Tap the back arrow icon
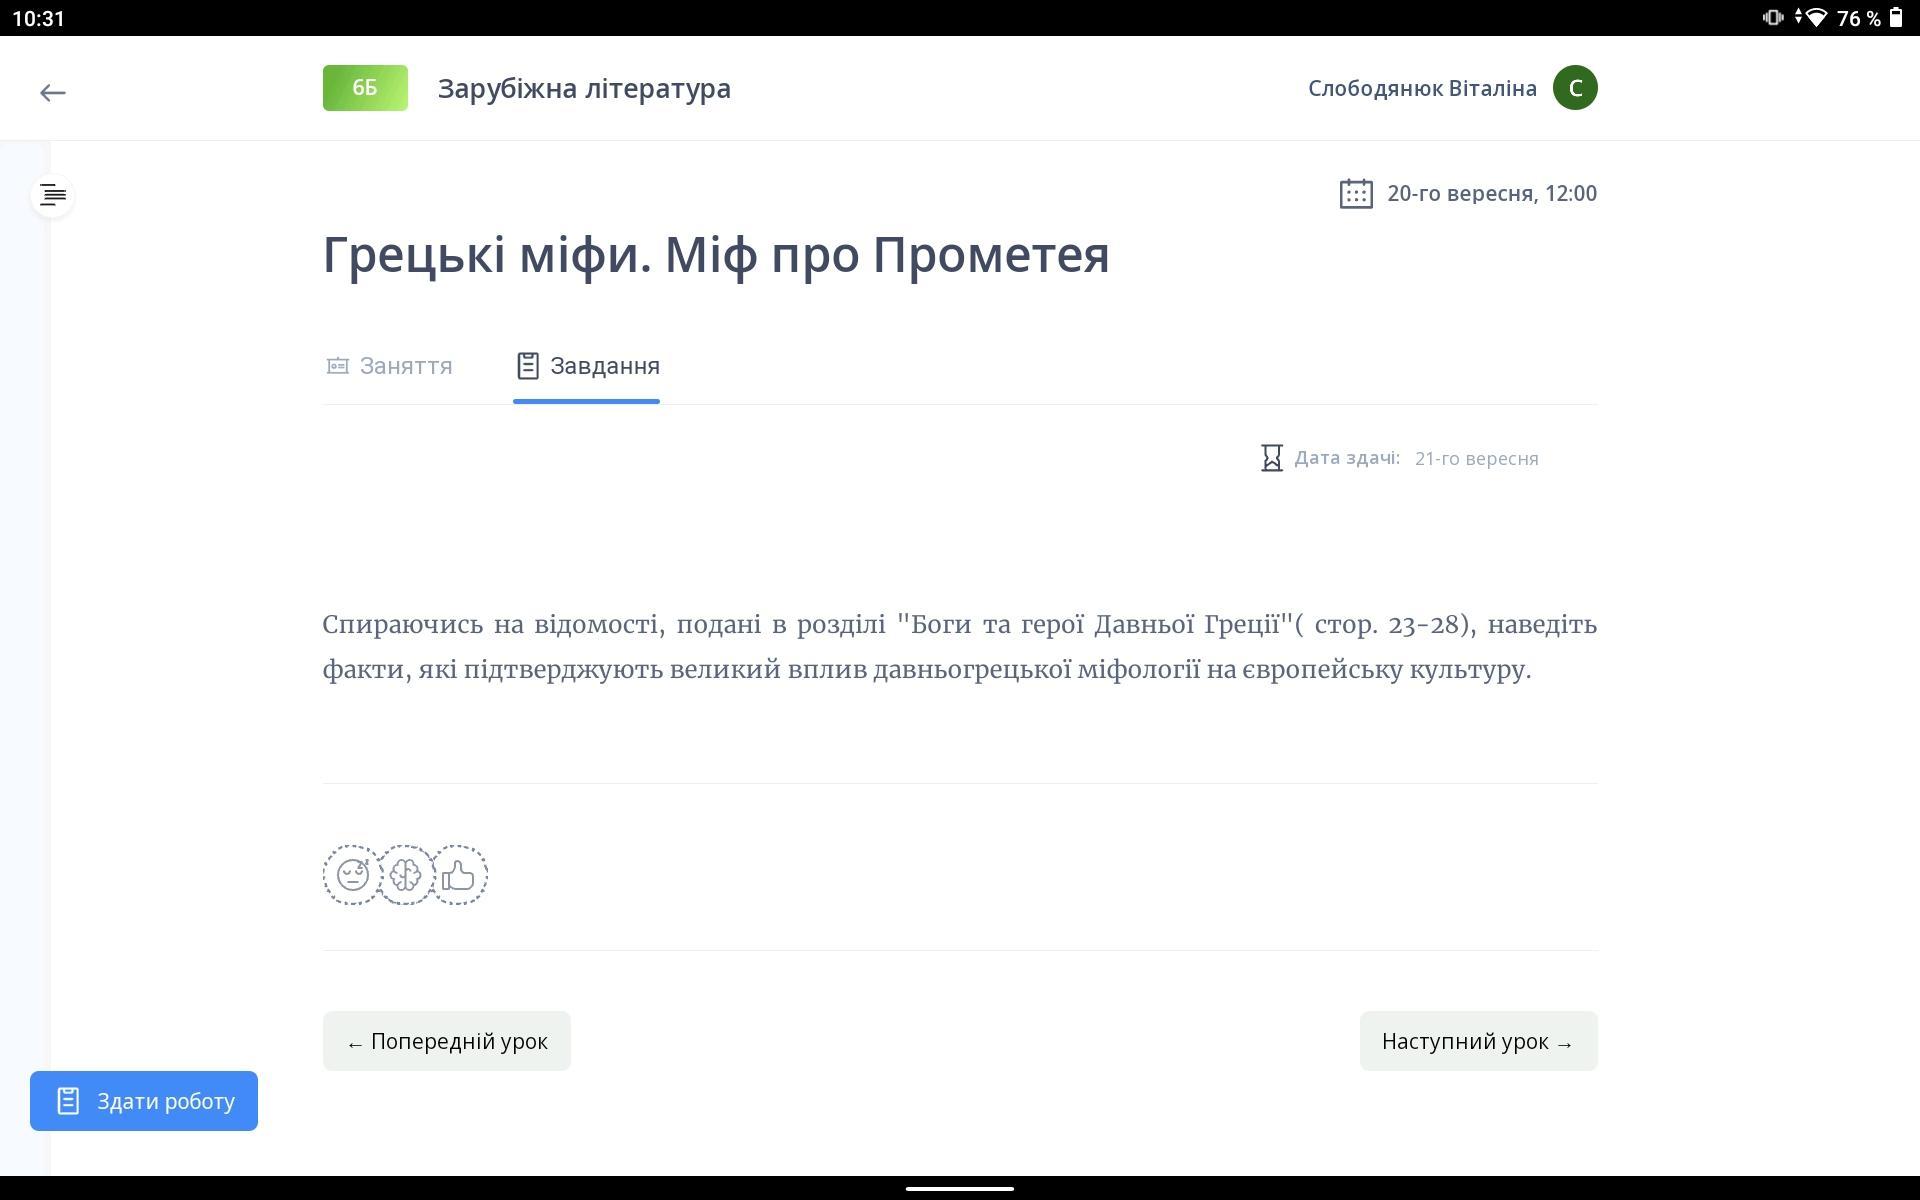Viewport: 1920px width, 1200px height. [52, 93]
